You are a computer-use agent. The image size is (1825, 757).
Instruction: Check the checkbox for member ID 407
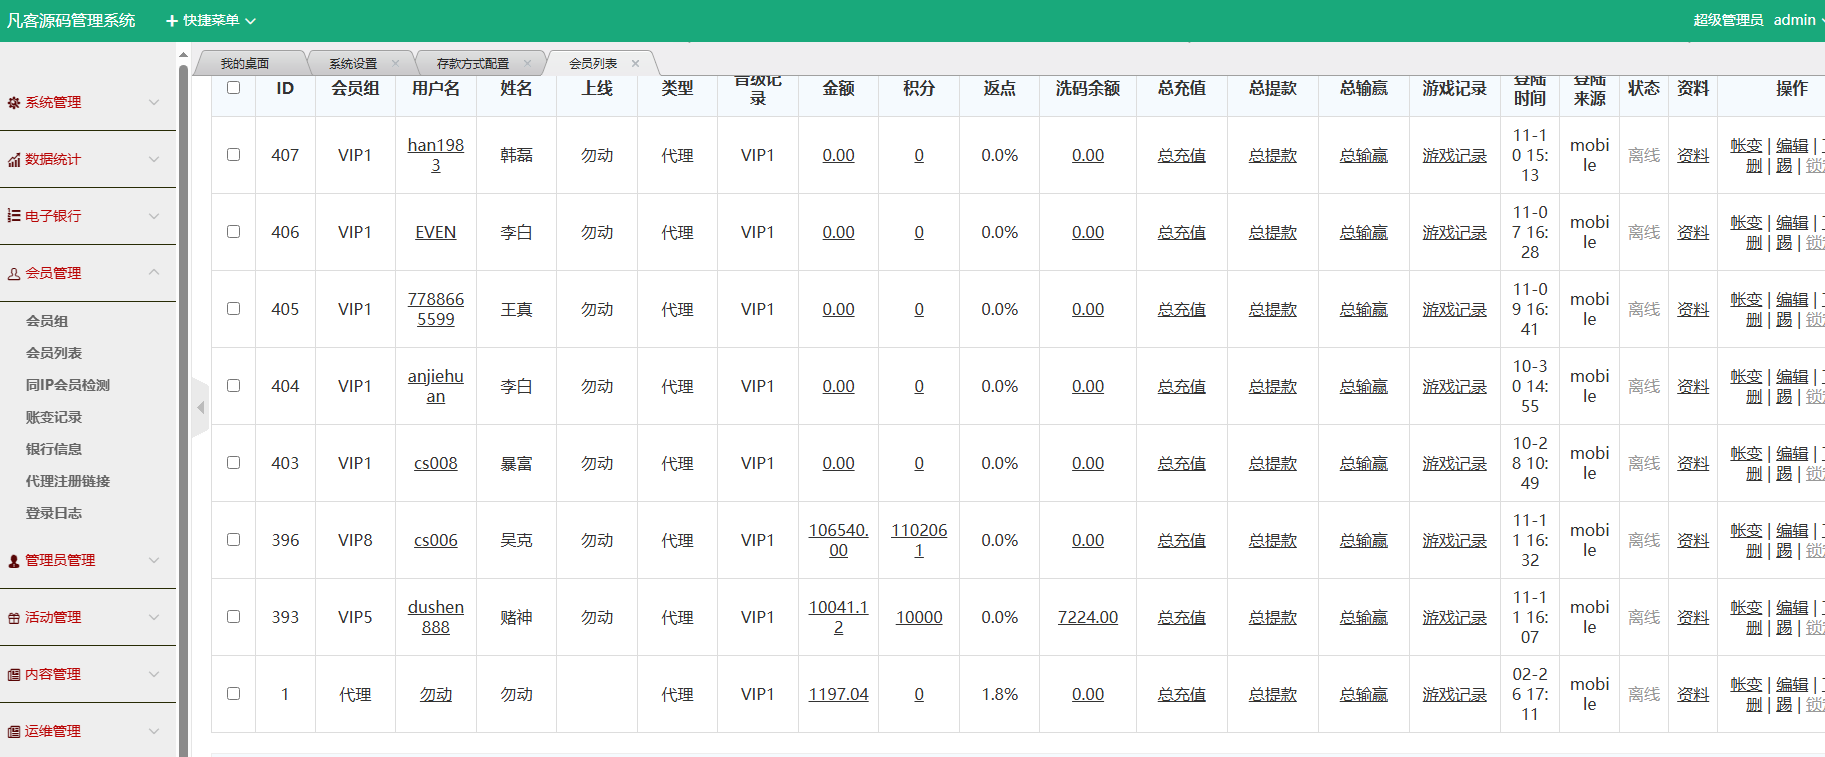pos(233,155)
